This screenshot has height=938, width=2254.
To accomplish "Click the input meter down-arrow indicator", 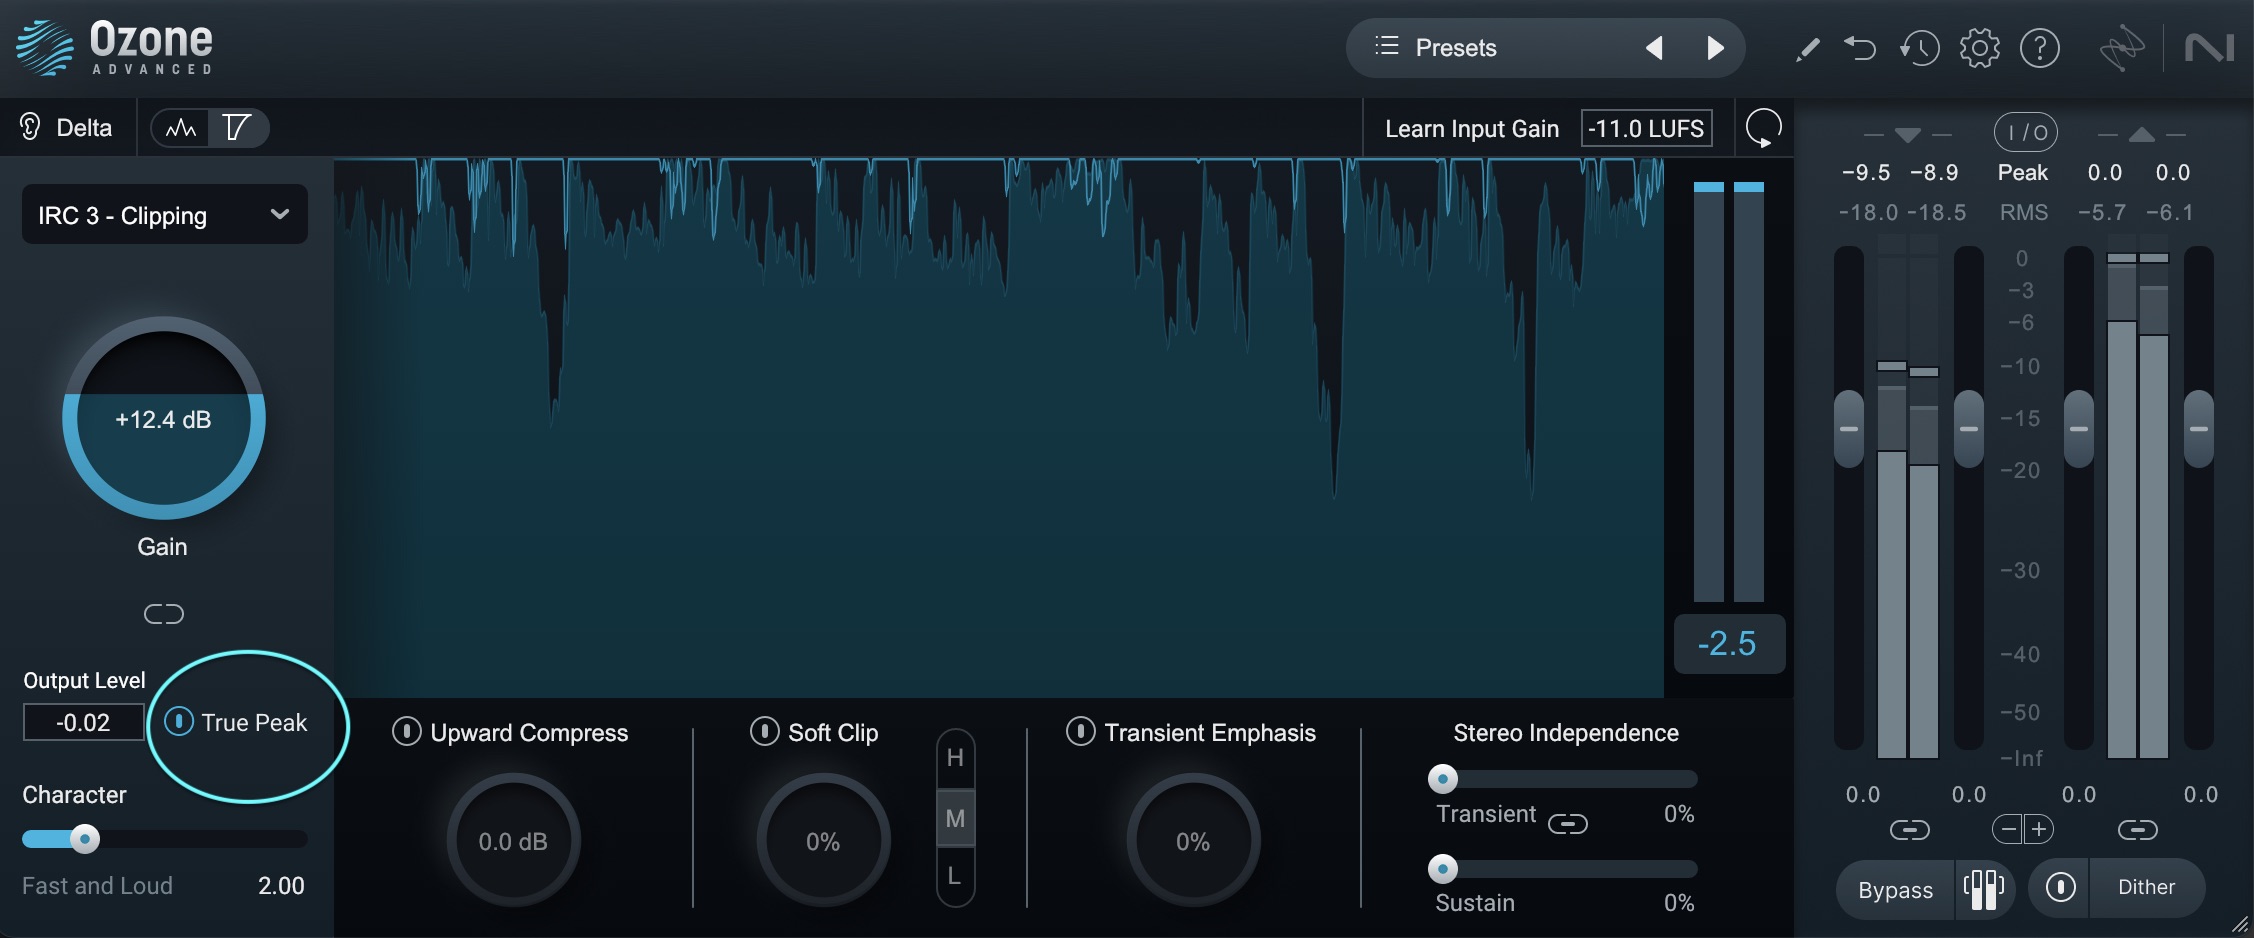I will click(x=1907, y=135).
